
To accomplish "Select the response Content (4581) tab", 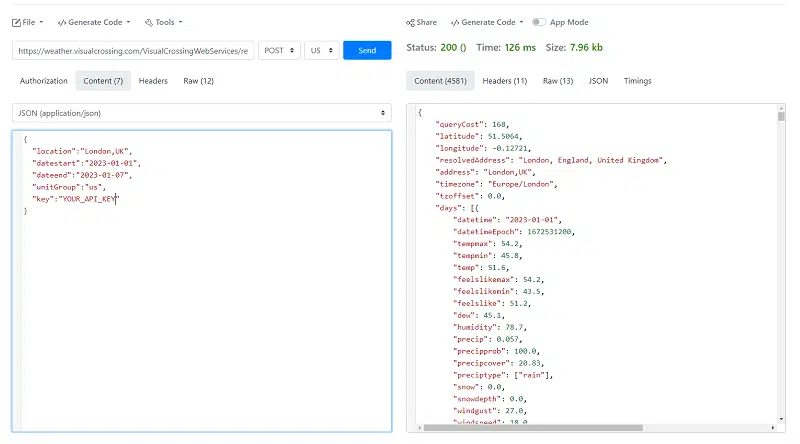I will [441, 81].
